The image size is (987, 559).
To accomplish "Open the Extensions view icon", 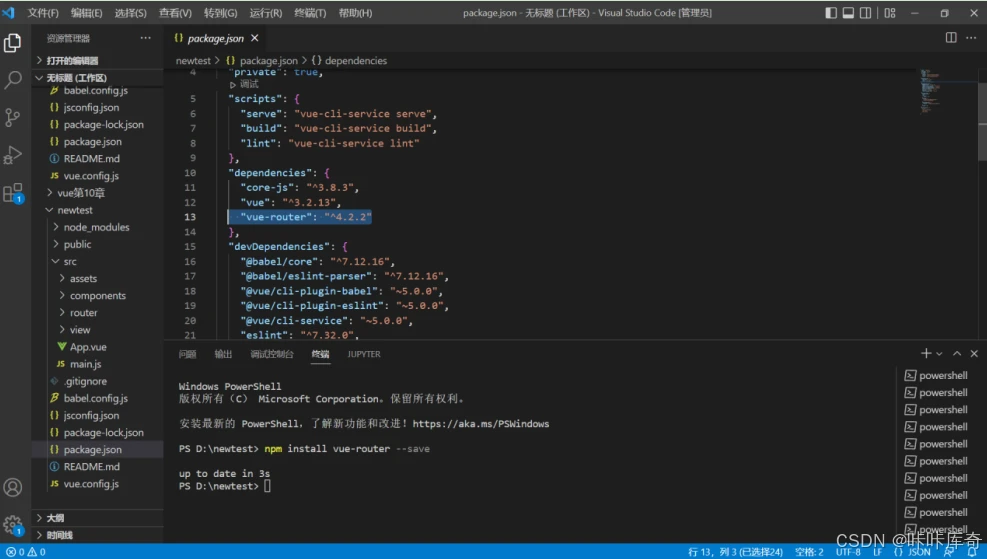I will pos(13,193).
